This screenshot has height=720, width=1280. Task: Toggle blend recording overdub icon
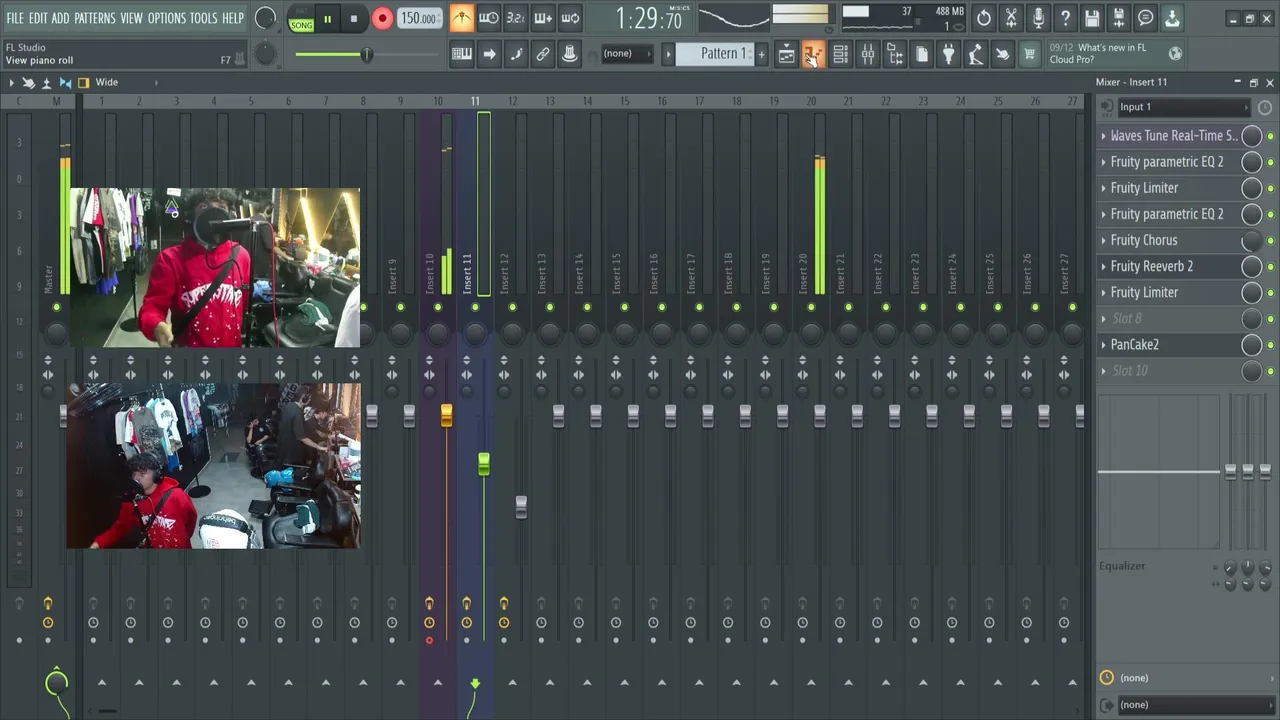pyautogui.click(x=543, y=18)
